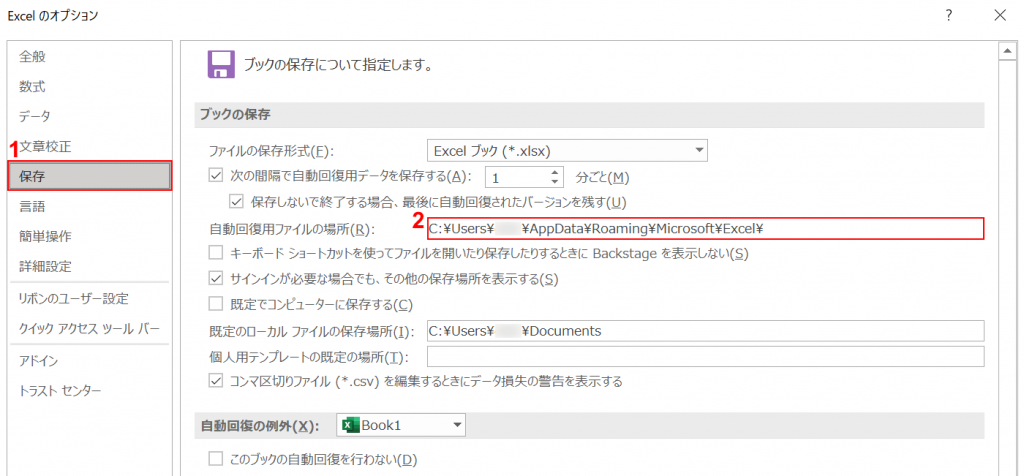
Task: Click the 個人用テンプレートの既定の場所 field
Action: coord(705,357)
